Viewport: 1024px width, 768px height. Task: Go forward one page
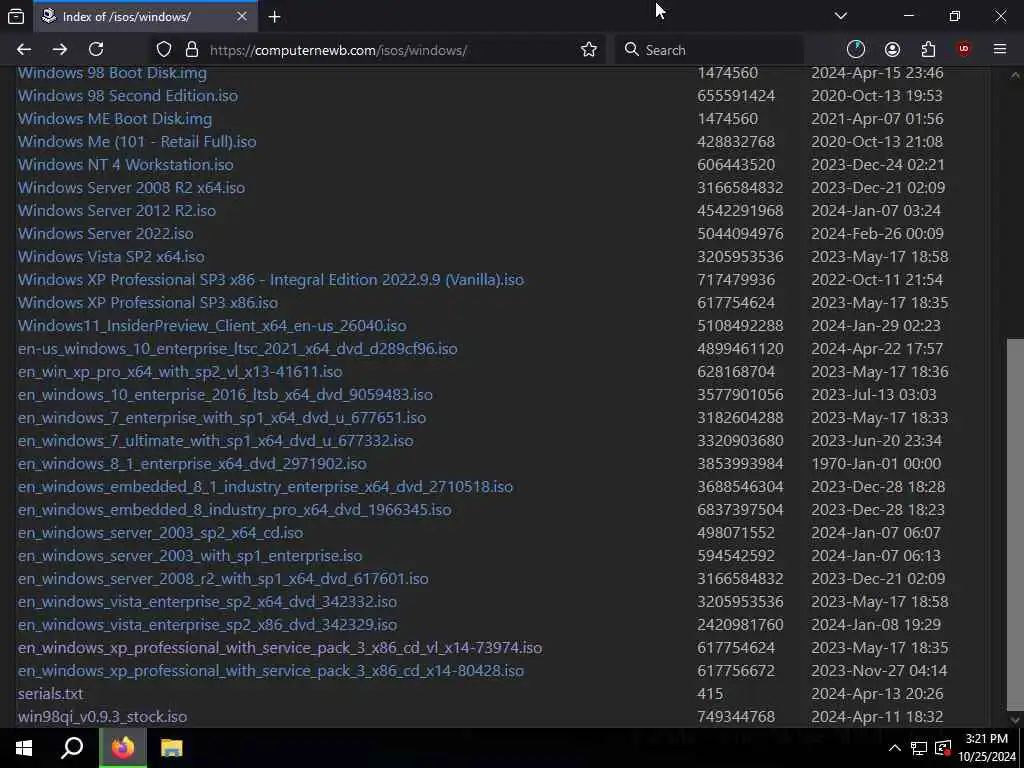[x=60, y=50]
